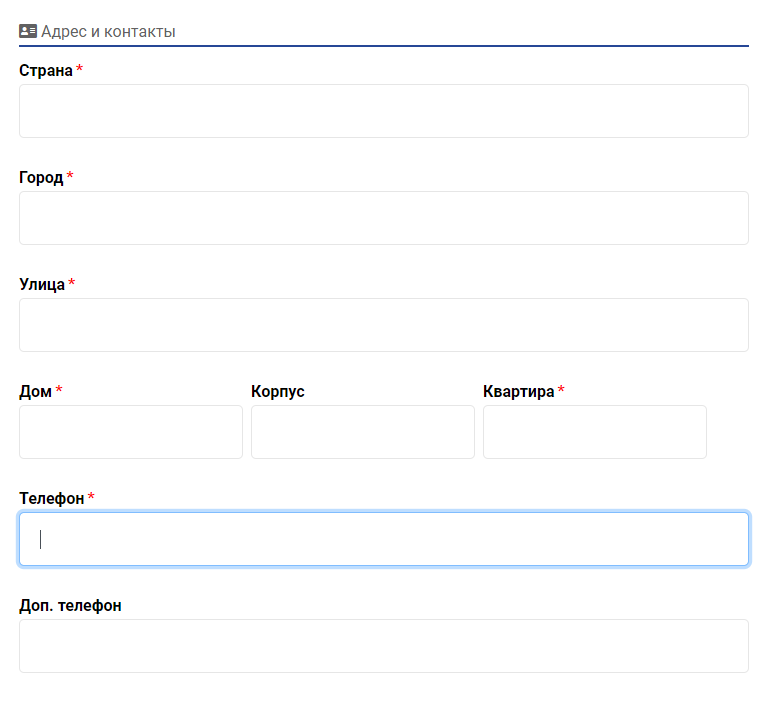Image resolution: width=776 pixels, height=702 pixels.
Task: Click inside the focused Телефон field
Action: (383, 539)
